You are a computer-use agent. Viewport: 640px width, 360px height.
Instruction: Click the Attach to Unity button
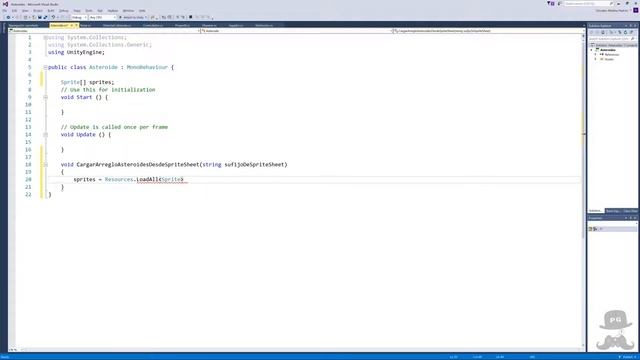pos(133,17)
